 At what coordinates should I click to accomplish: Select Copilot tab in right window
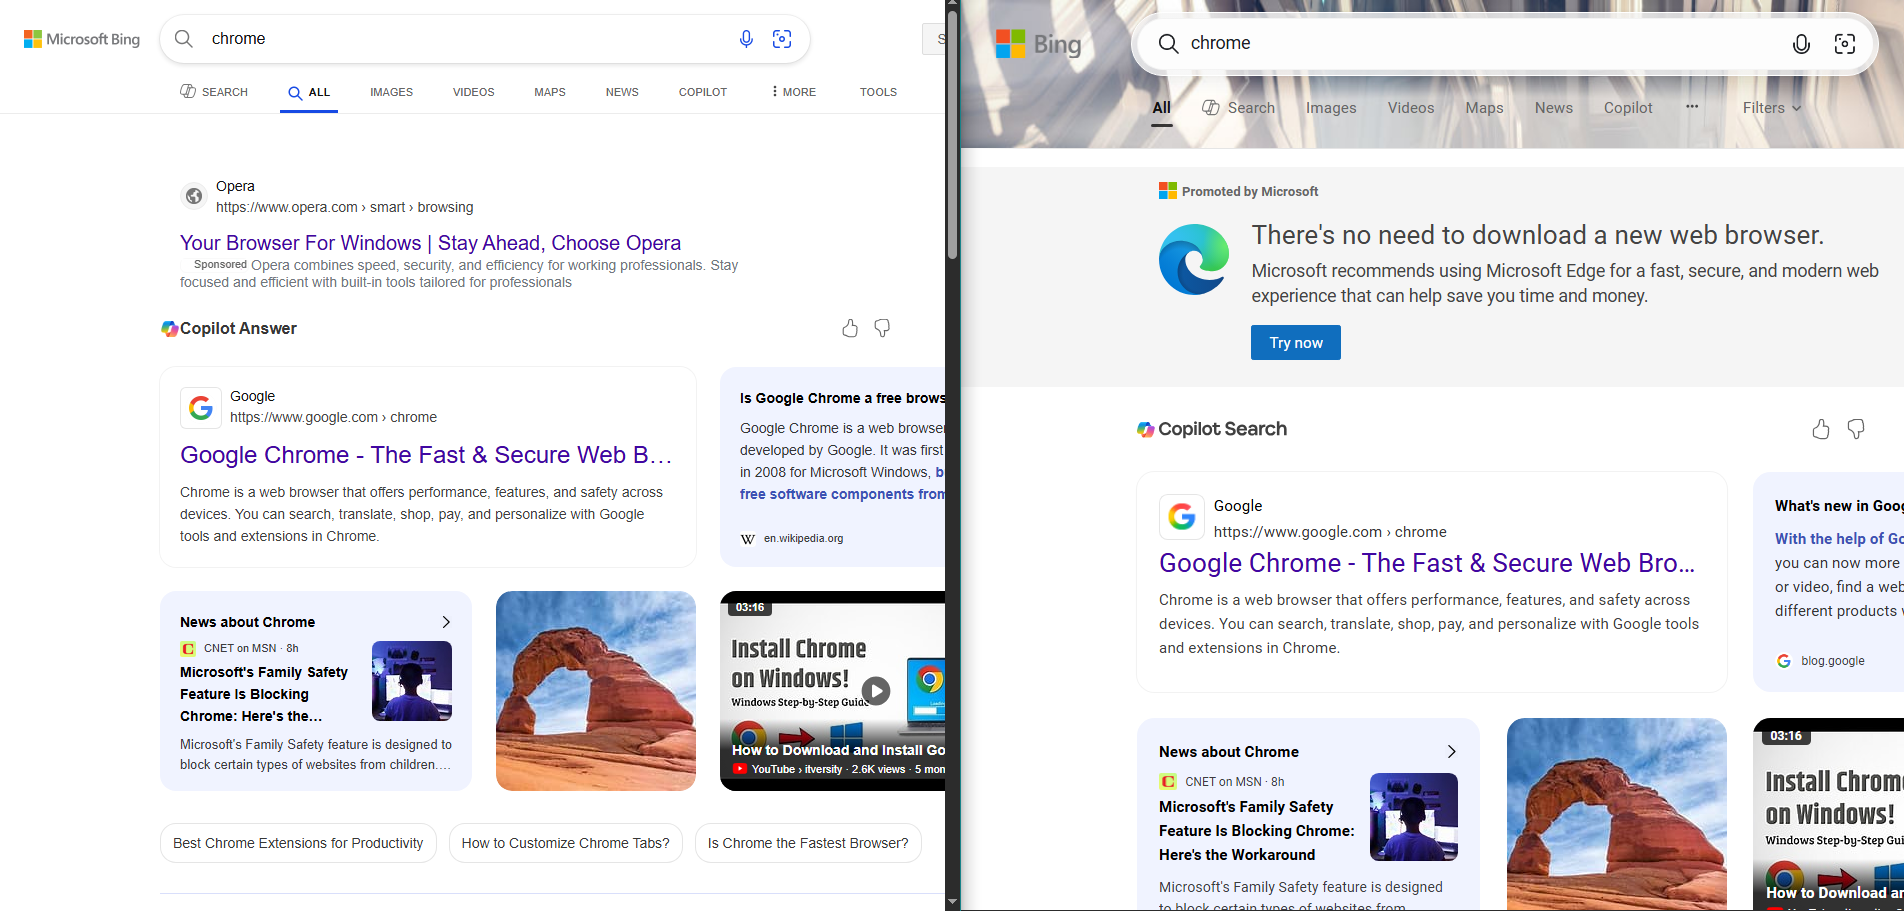coord(1628,108)
